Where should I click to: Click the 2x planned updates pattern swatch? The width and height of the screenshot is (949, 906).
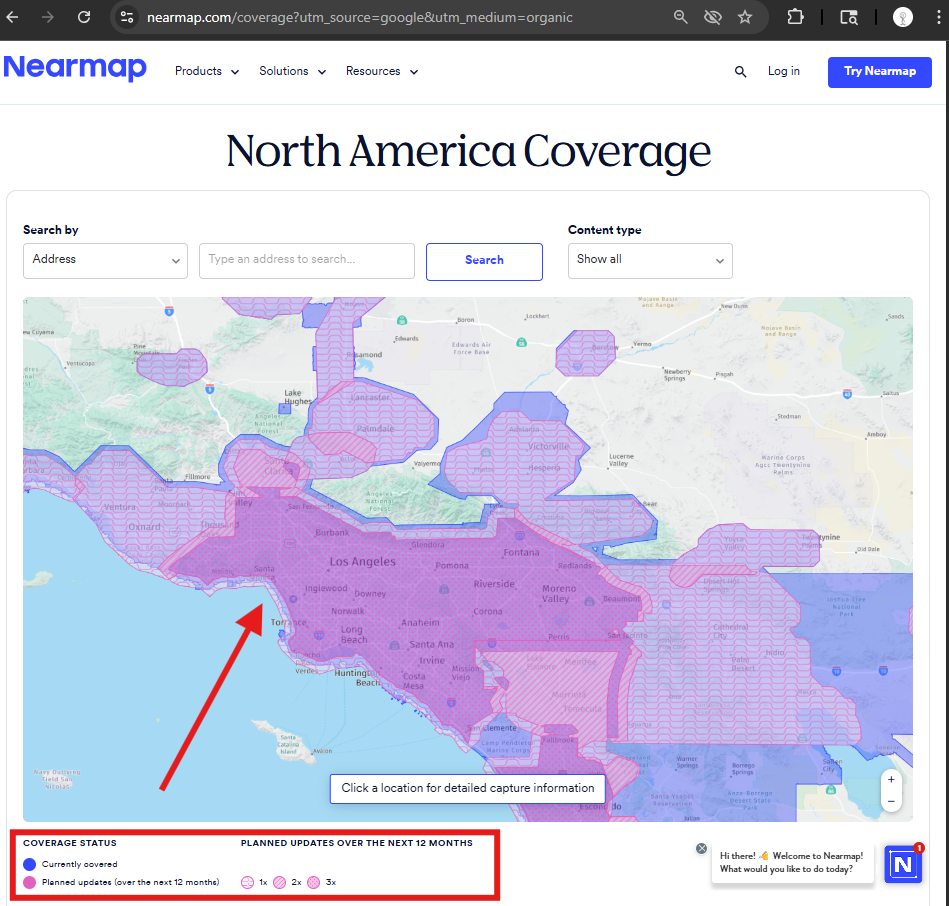[x=279, y=882]
